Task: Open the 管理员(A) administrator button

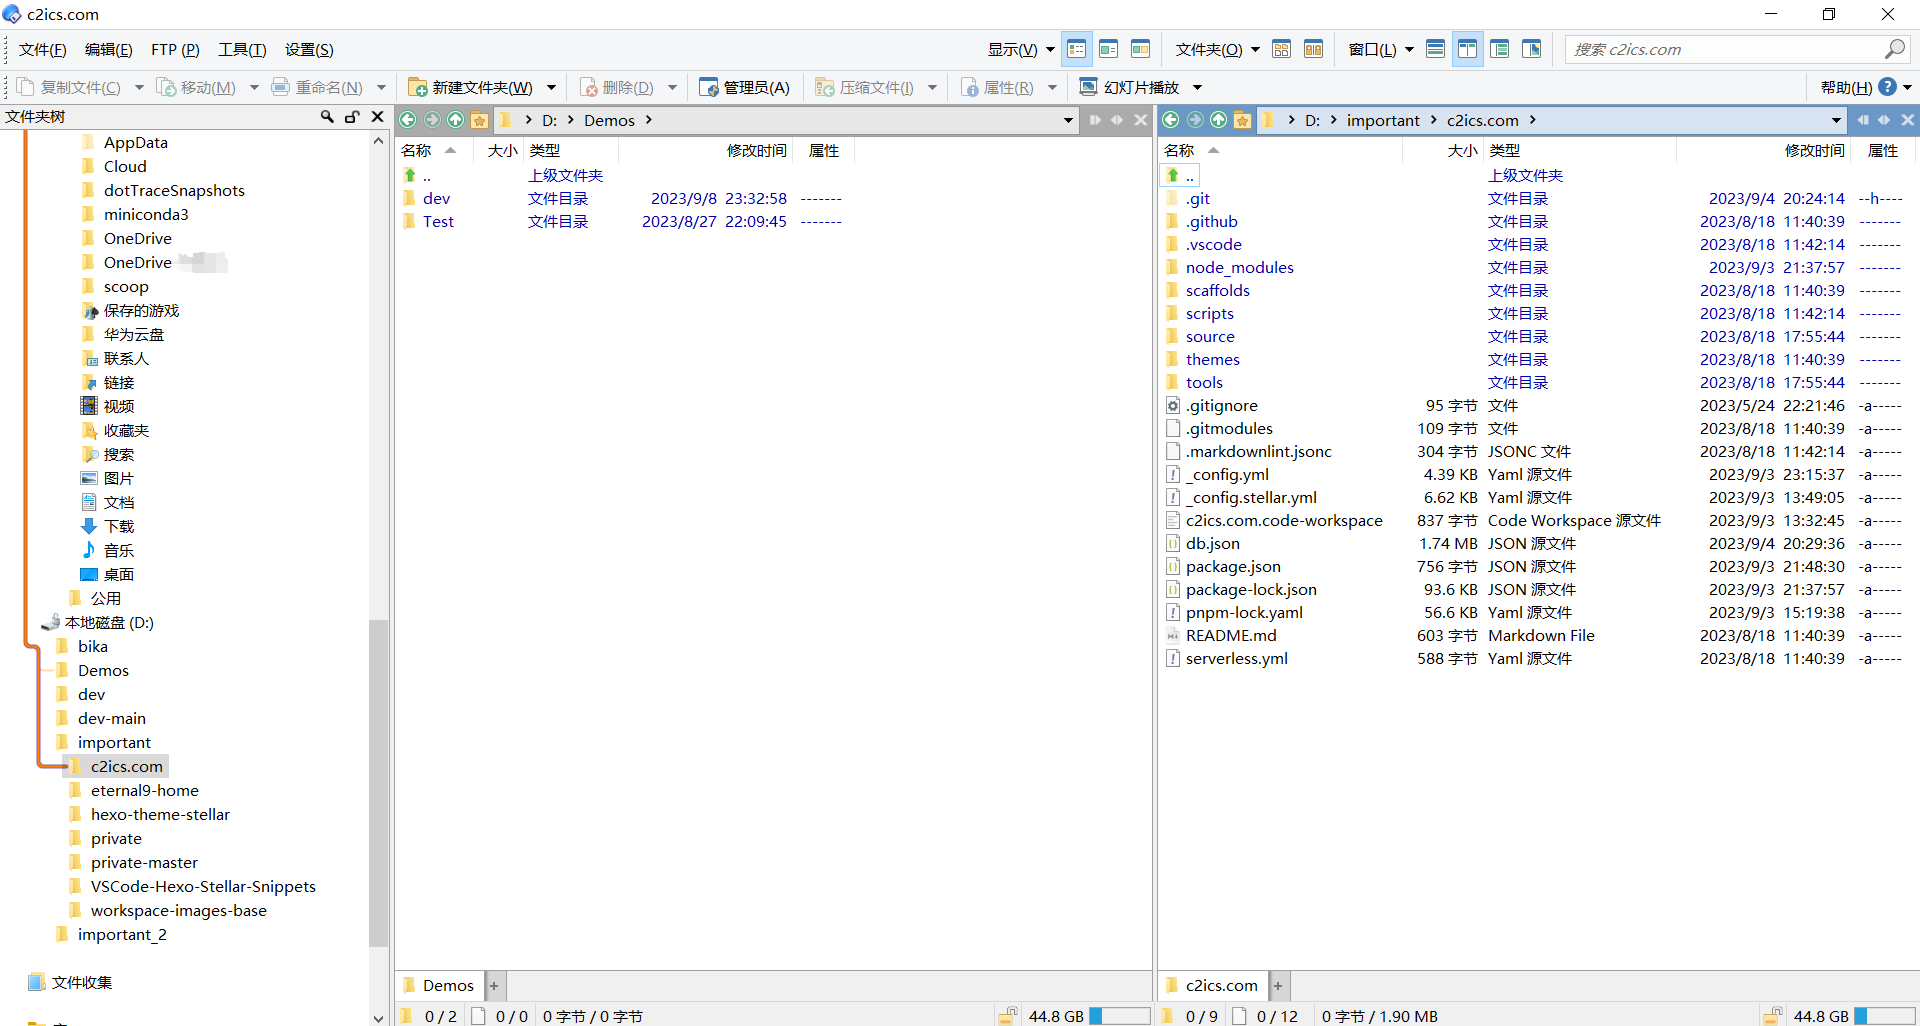Action: 744,87
